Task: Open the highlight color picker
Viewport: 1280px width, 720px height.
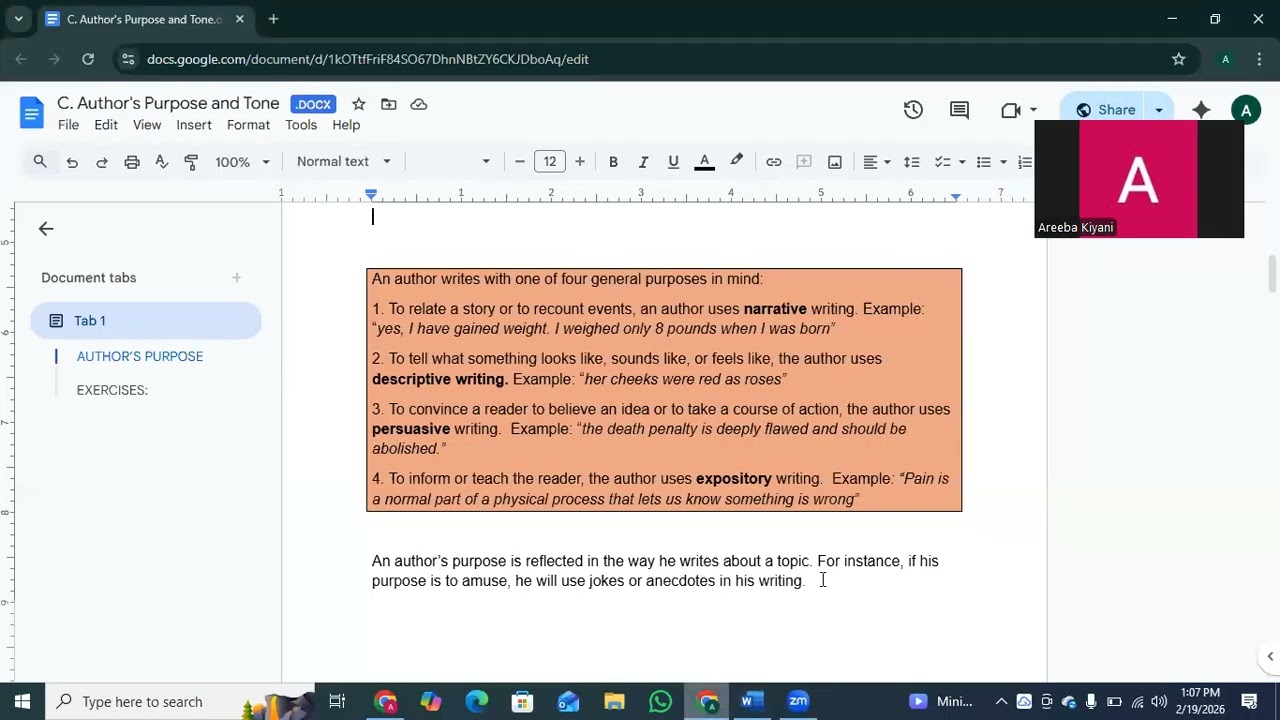Action: tap(737, 162)
